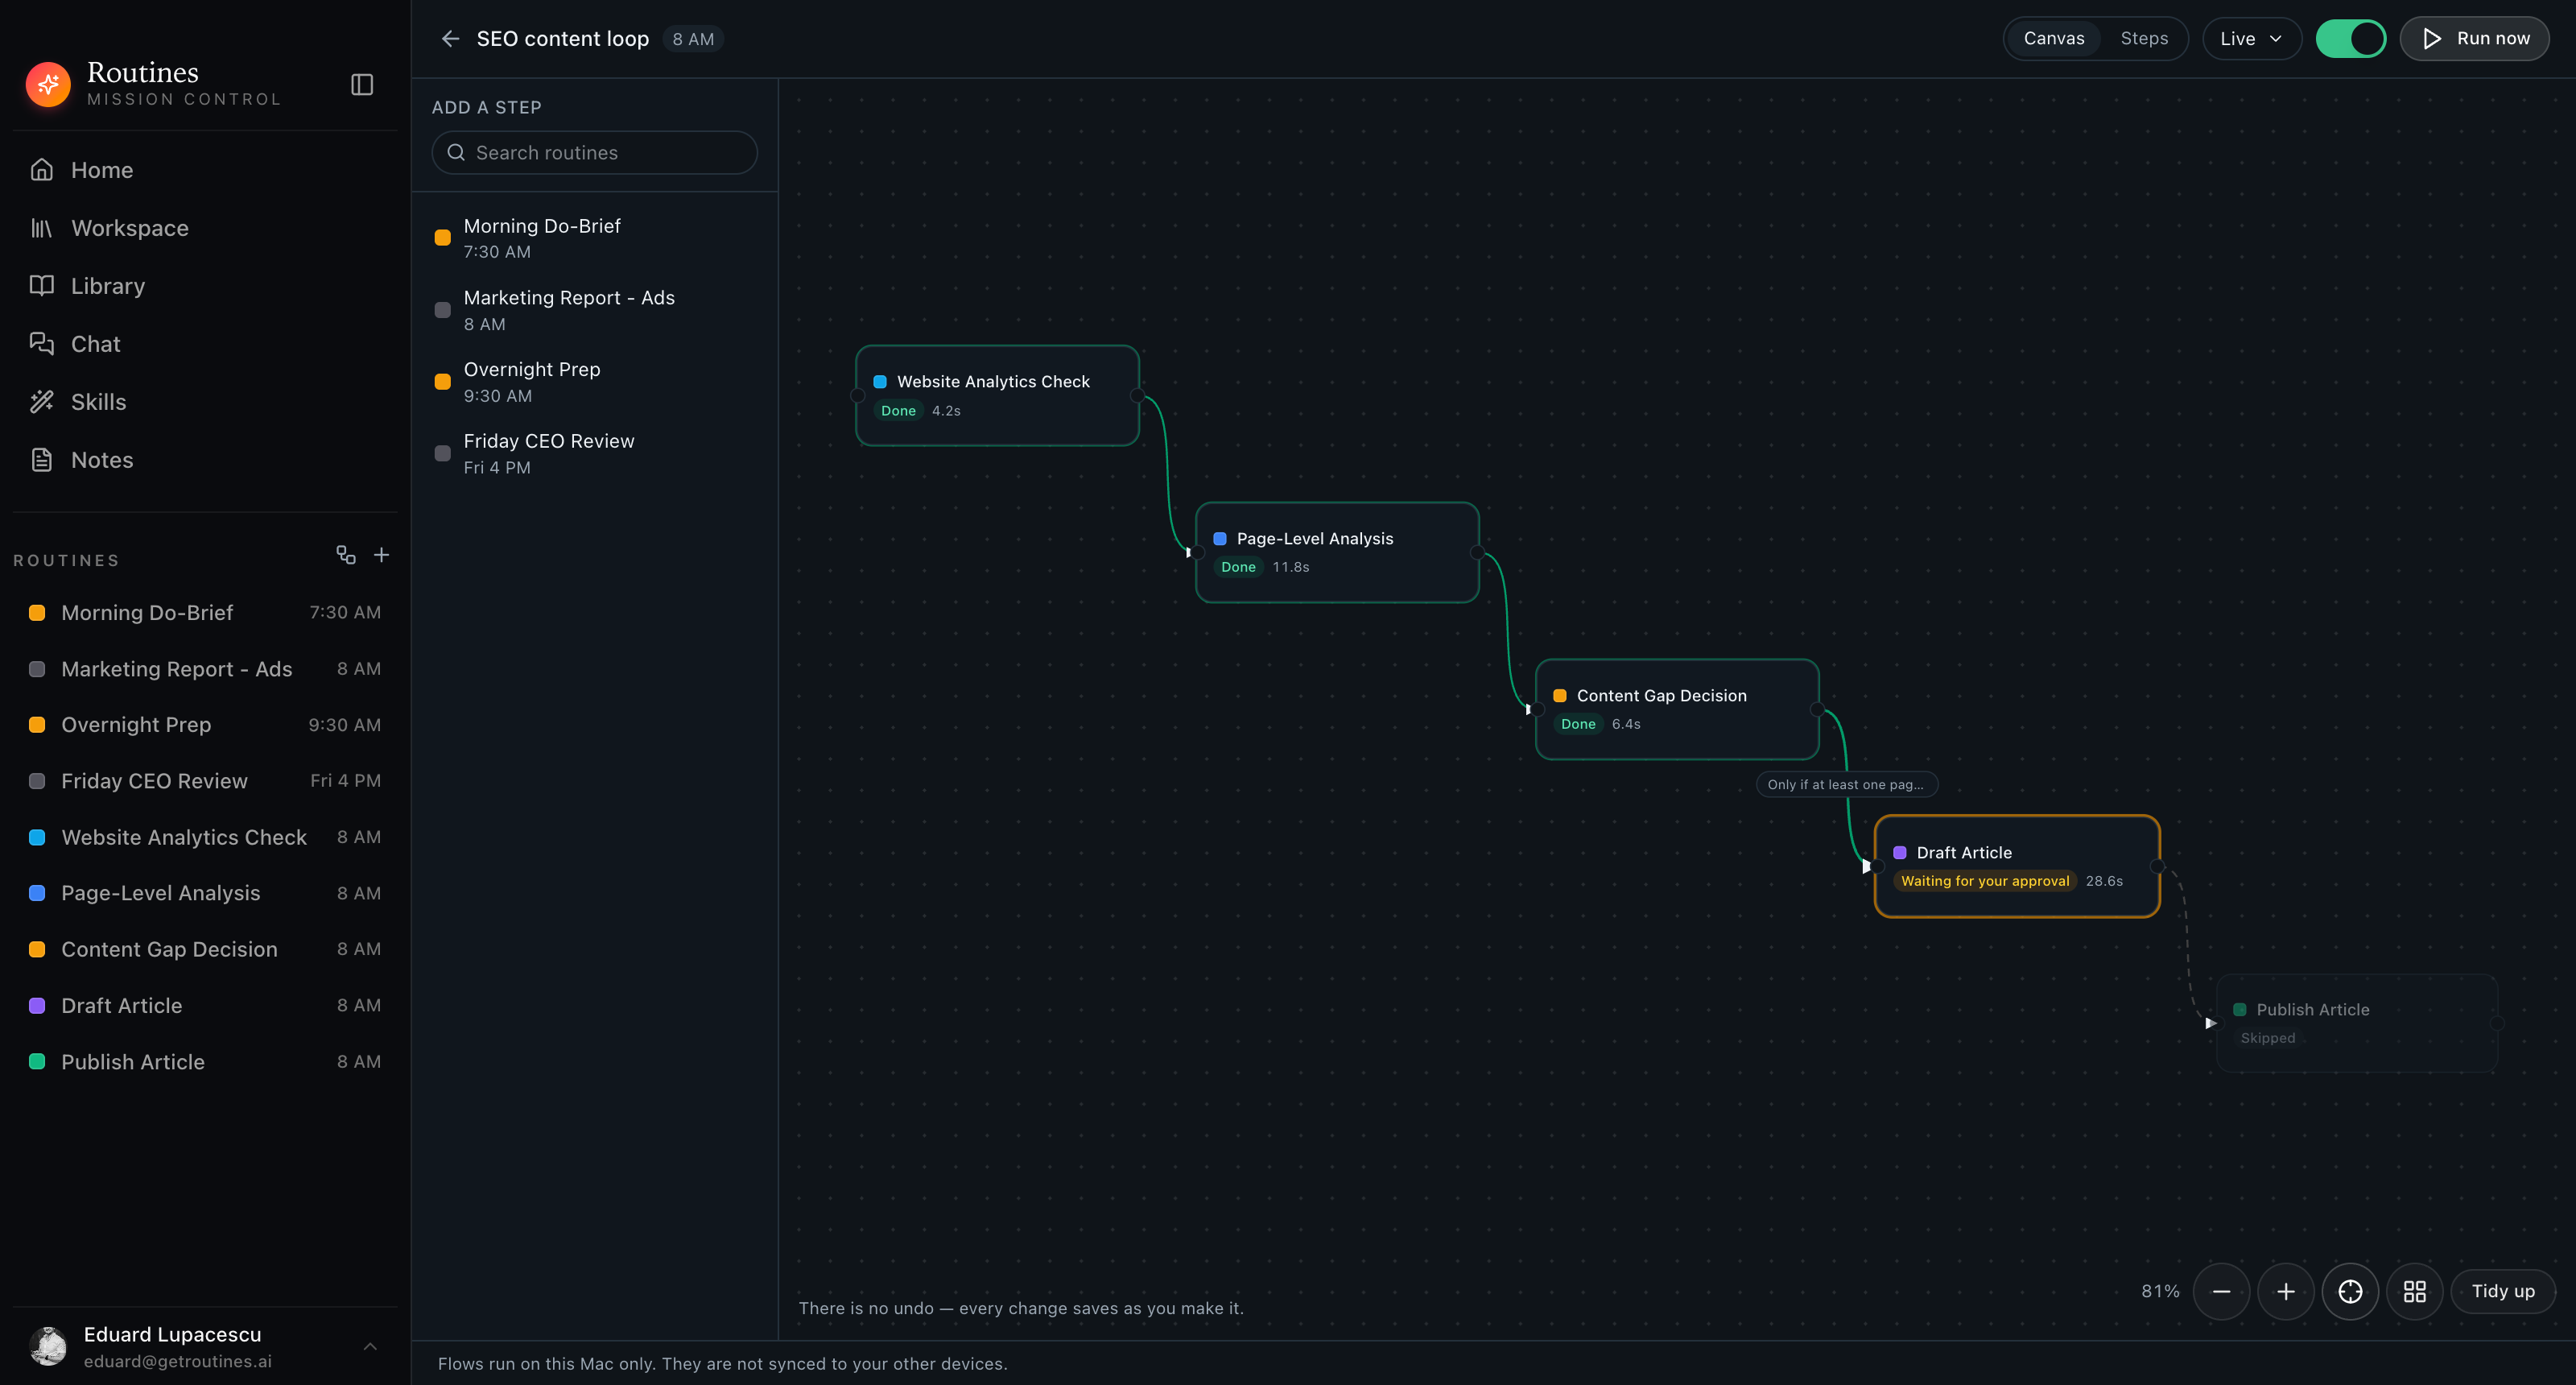Click 'Waiting for your approval' status badge

(1985, 881)
